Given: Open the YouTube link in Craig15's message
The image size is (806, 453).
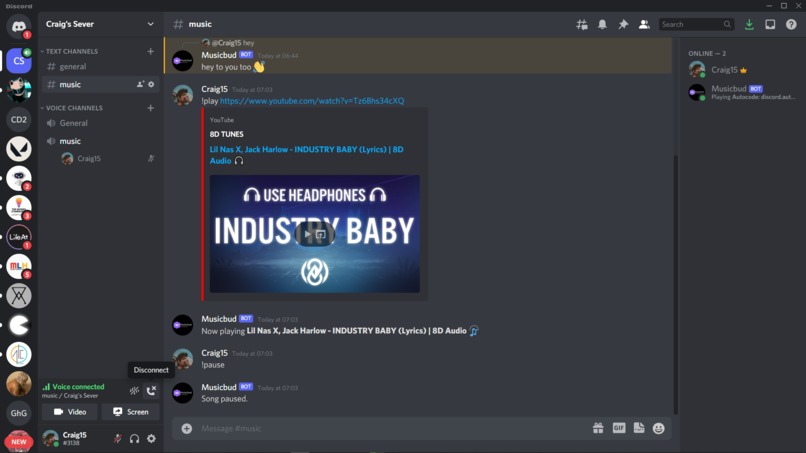Looking at the screenshot, I should (x=312, y=101).
